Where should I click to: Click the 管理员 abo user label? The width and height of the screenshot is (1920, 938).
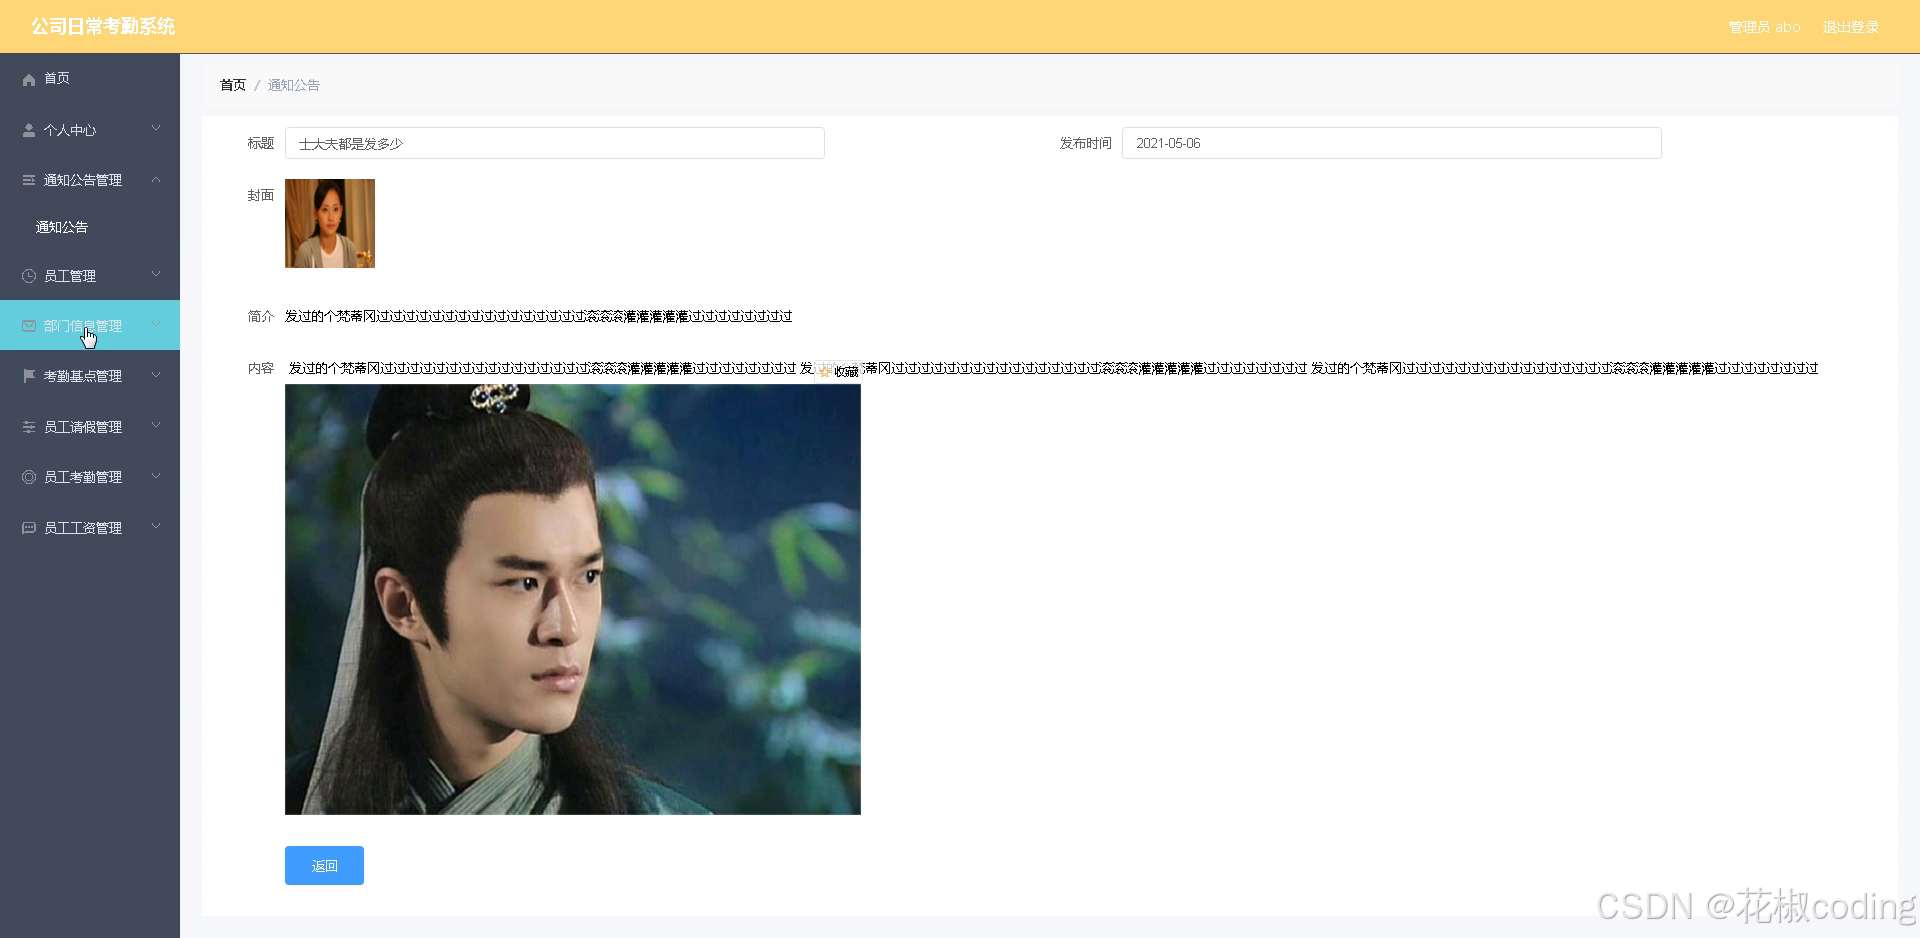point(1764,27)
